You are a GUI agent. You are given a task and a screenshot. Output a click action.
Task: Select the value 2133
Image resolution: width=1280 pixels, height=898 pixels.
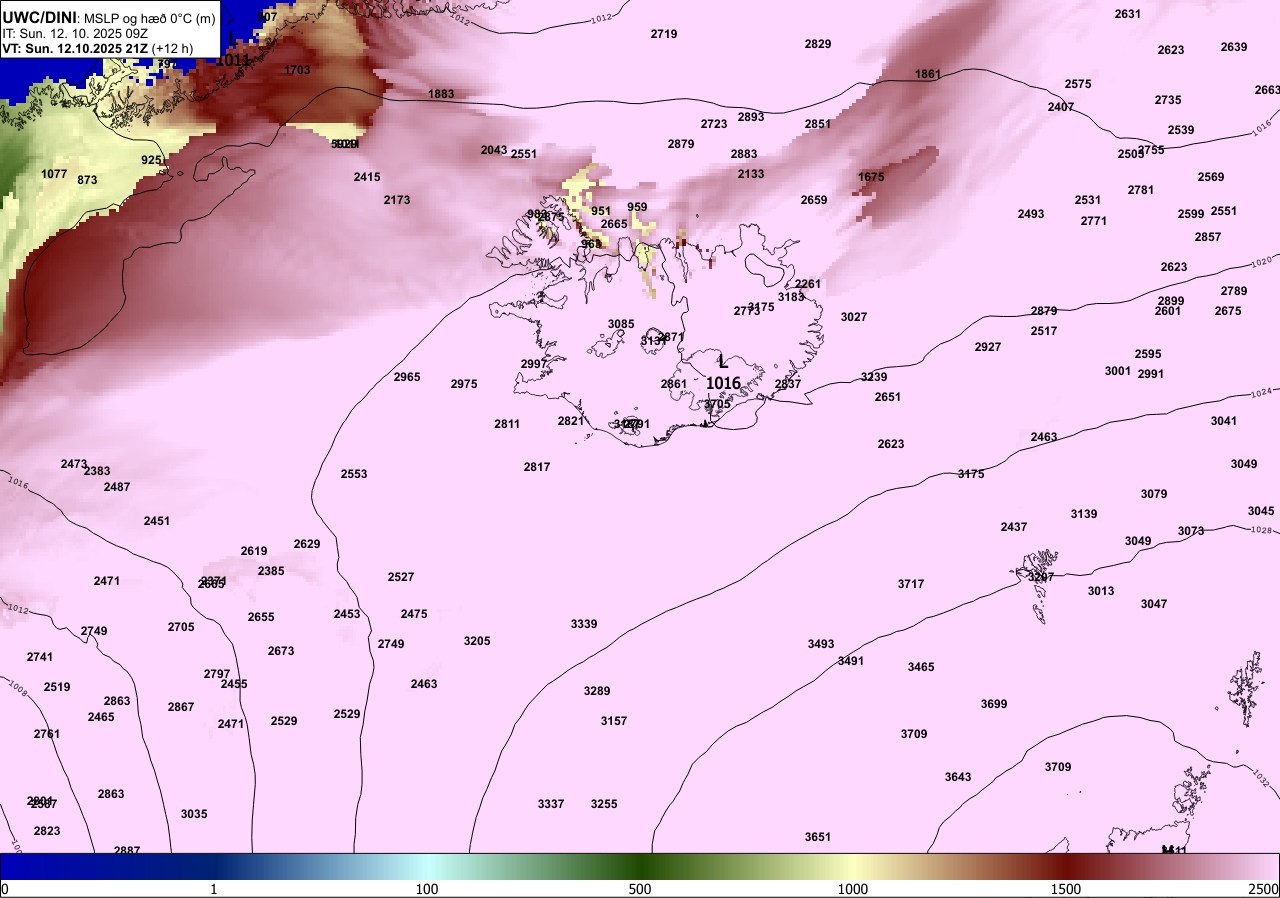point(751,174)
